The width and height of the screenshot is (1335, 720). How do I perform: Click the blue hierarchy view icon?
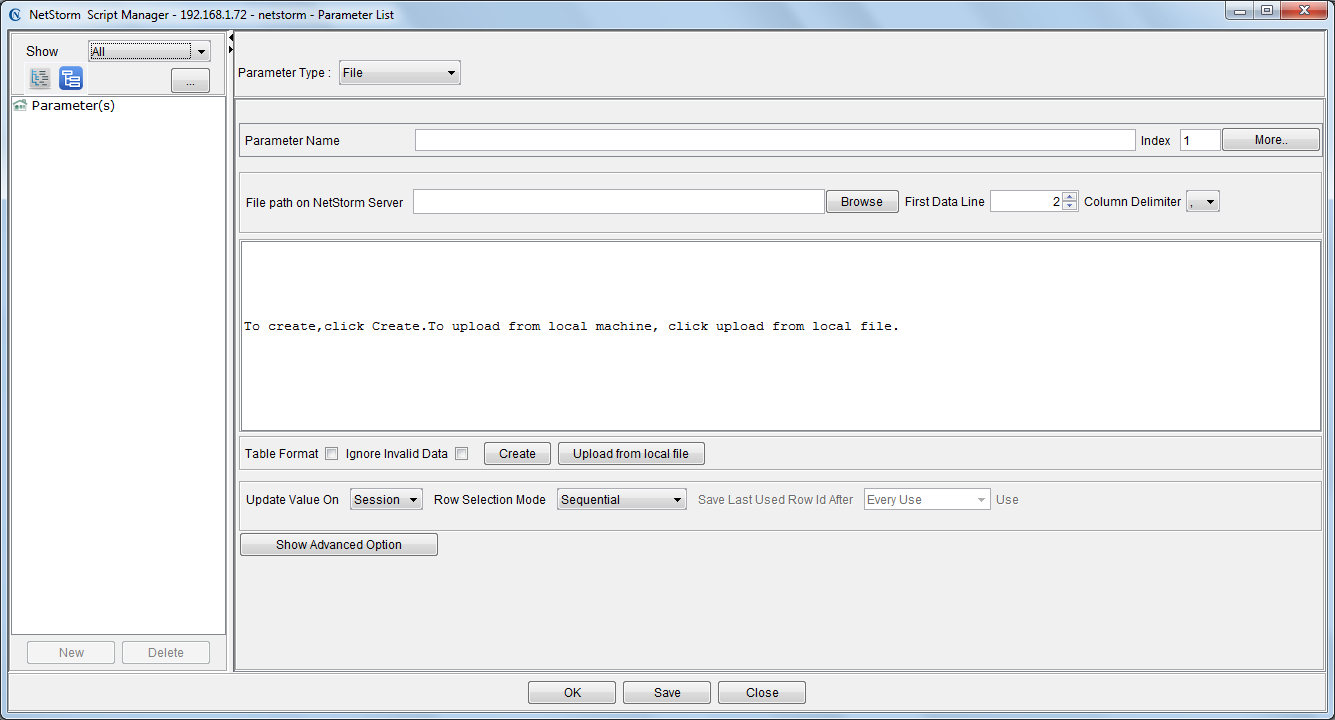pyautogui.click(x=71, y=79)
